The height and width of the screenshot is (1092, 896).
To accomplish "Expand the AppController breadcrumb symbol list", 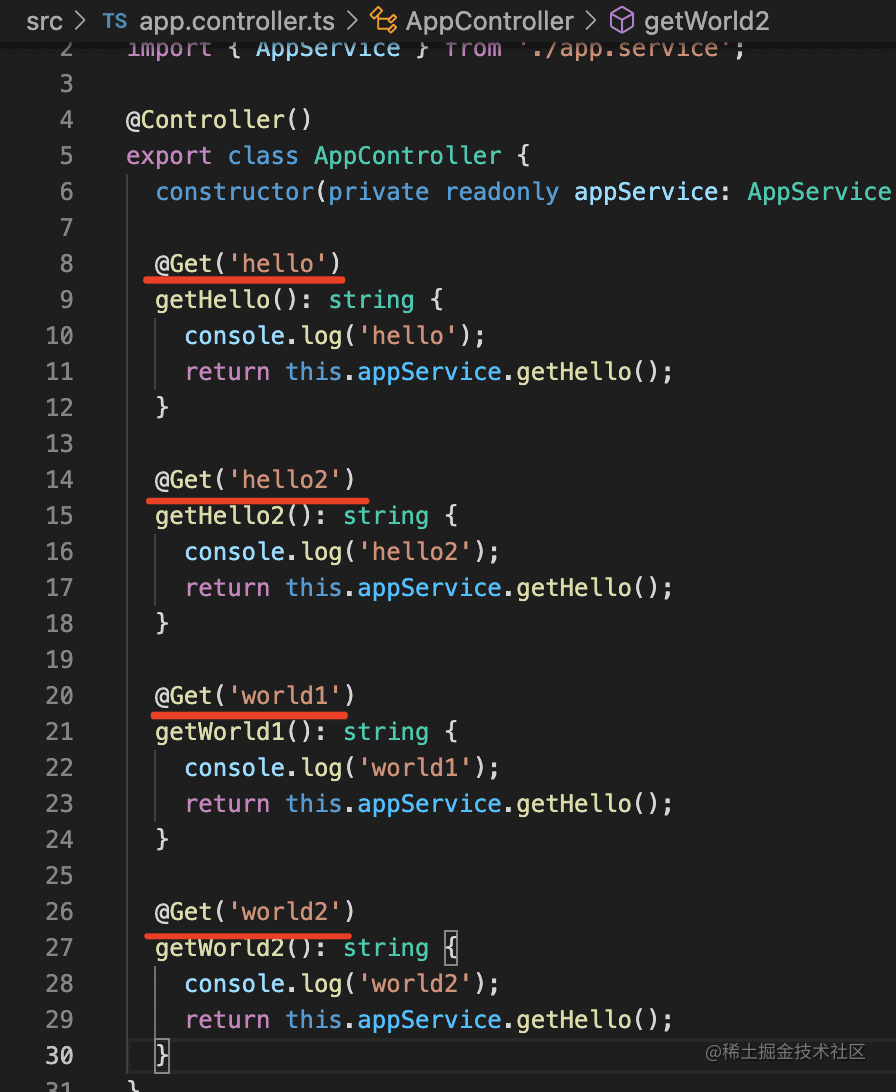I will (x=489, y=21).
